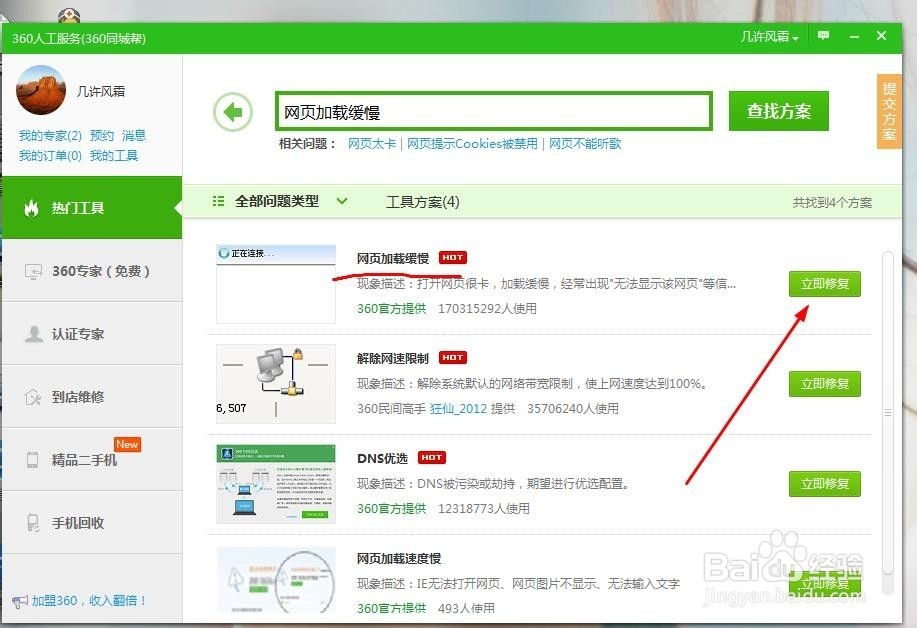Click the HOT badge next to DNS优选

[x=432, y=458]
